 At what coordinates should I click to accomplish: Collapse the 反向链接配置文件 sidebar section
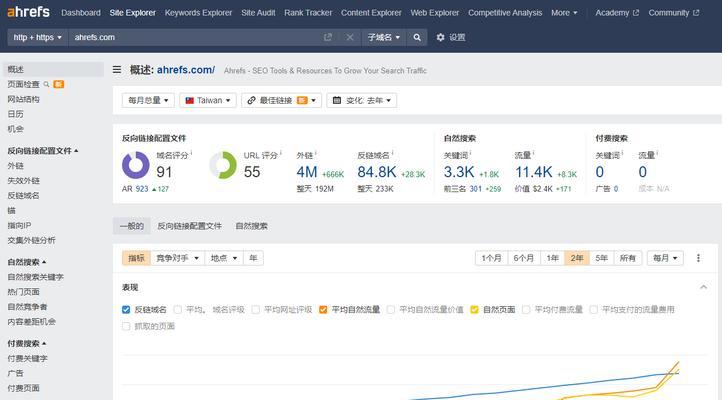(43, 151)
